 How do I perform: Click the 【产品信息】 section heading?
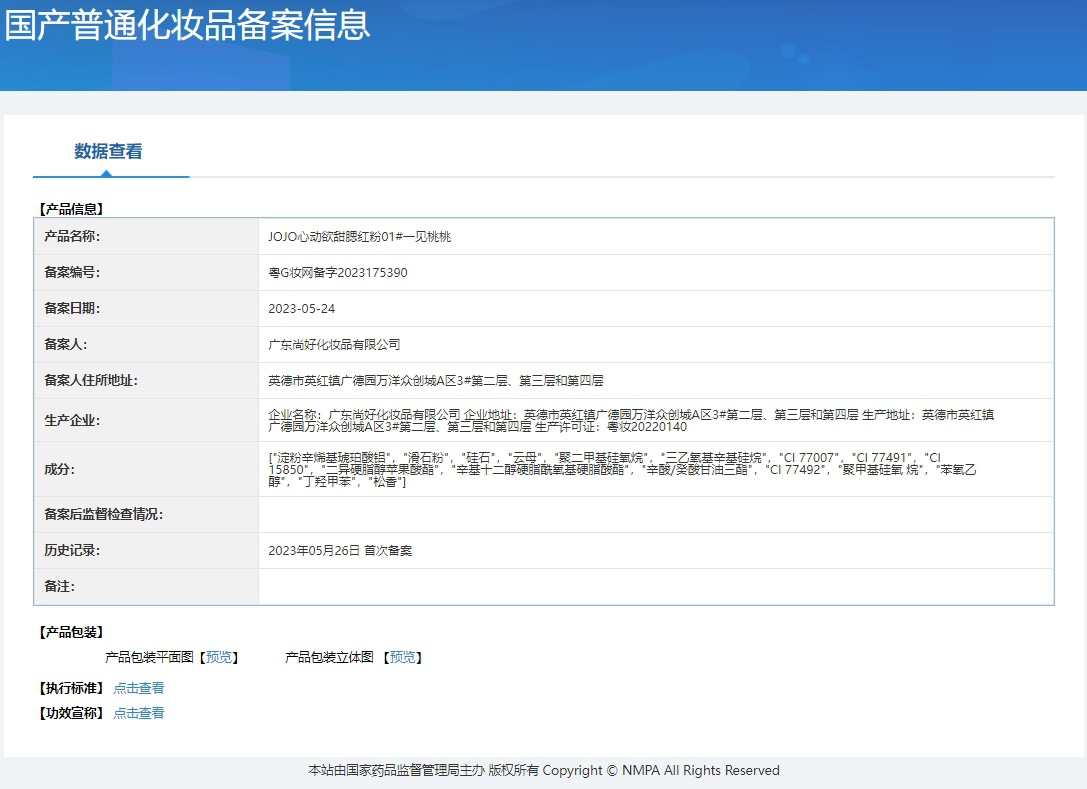(x=71, y=209)
